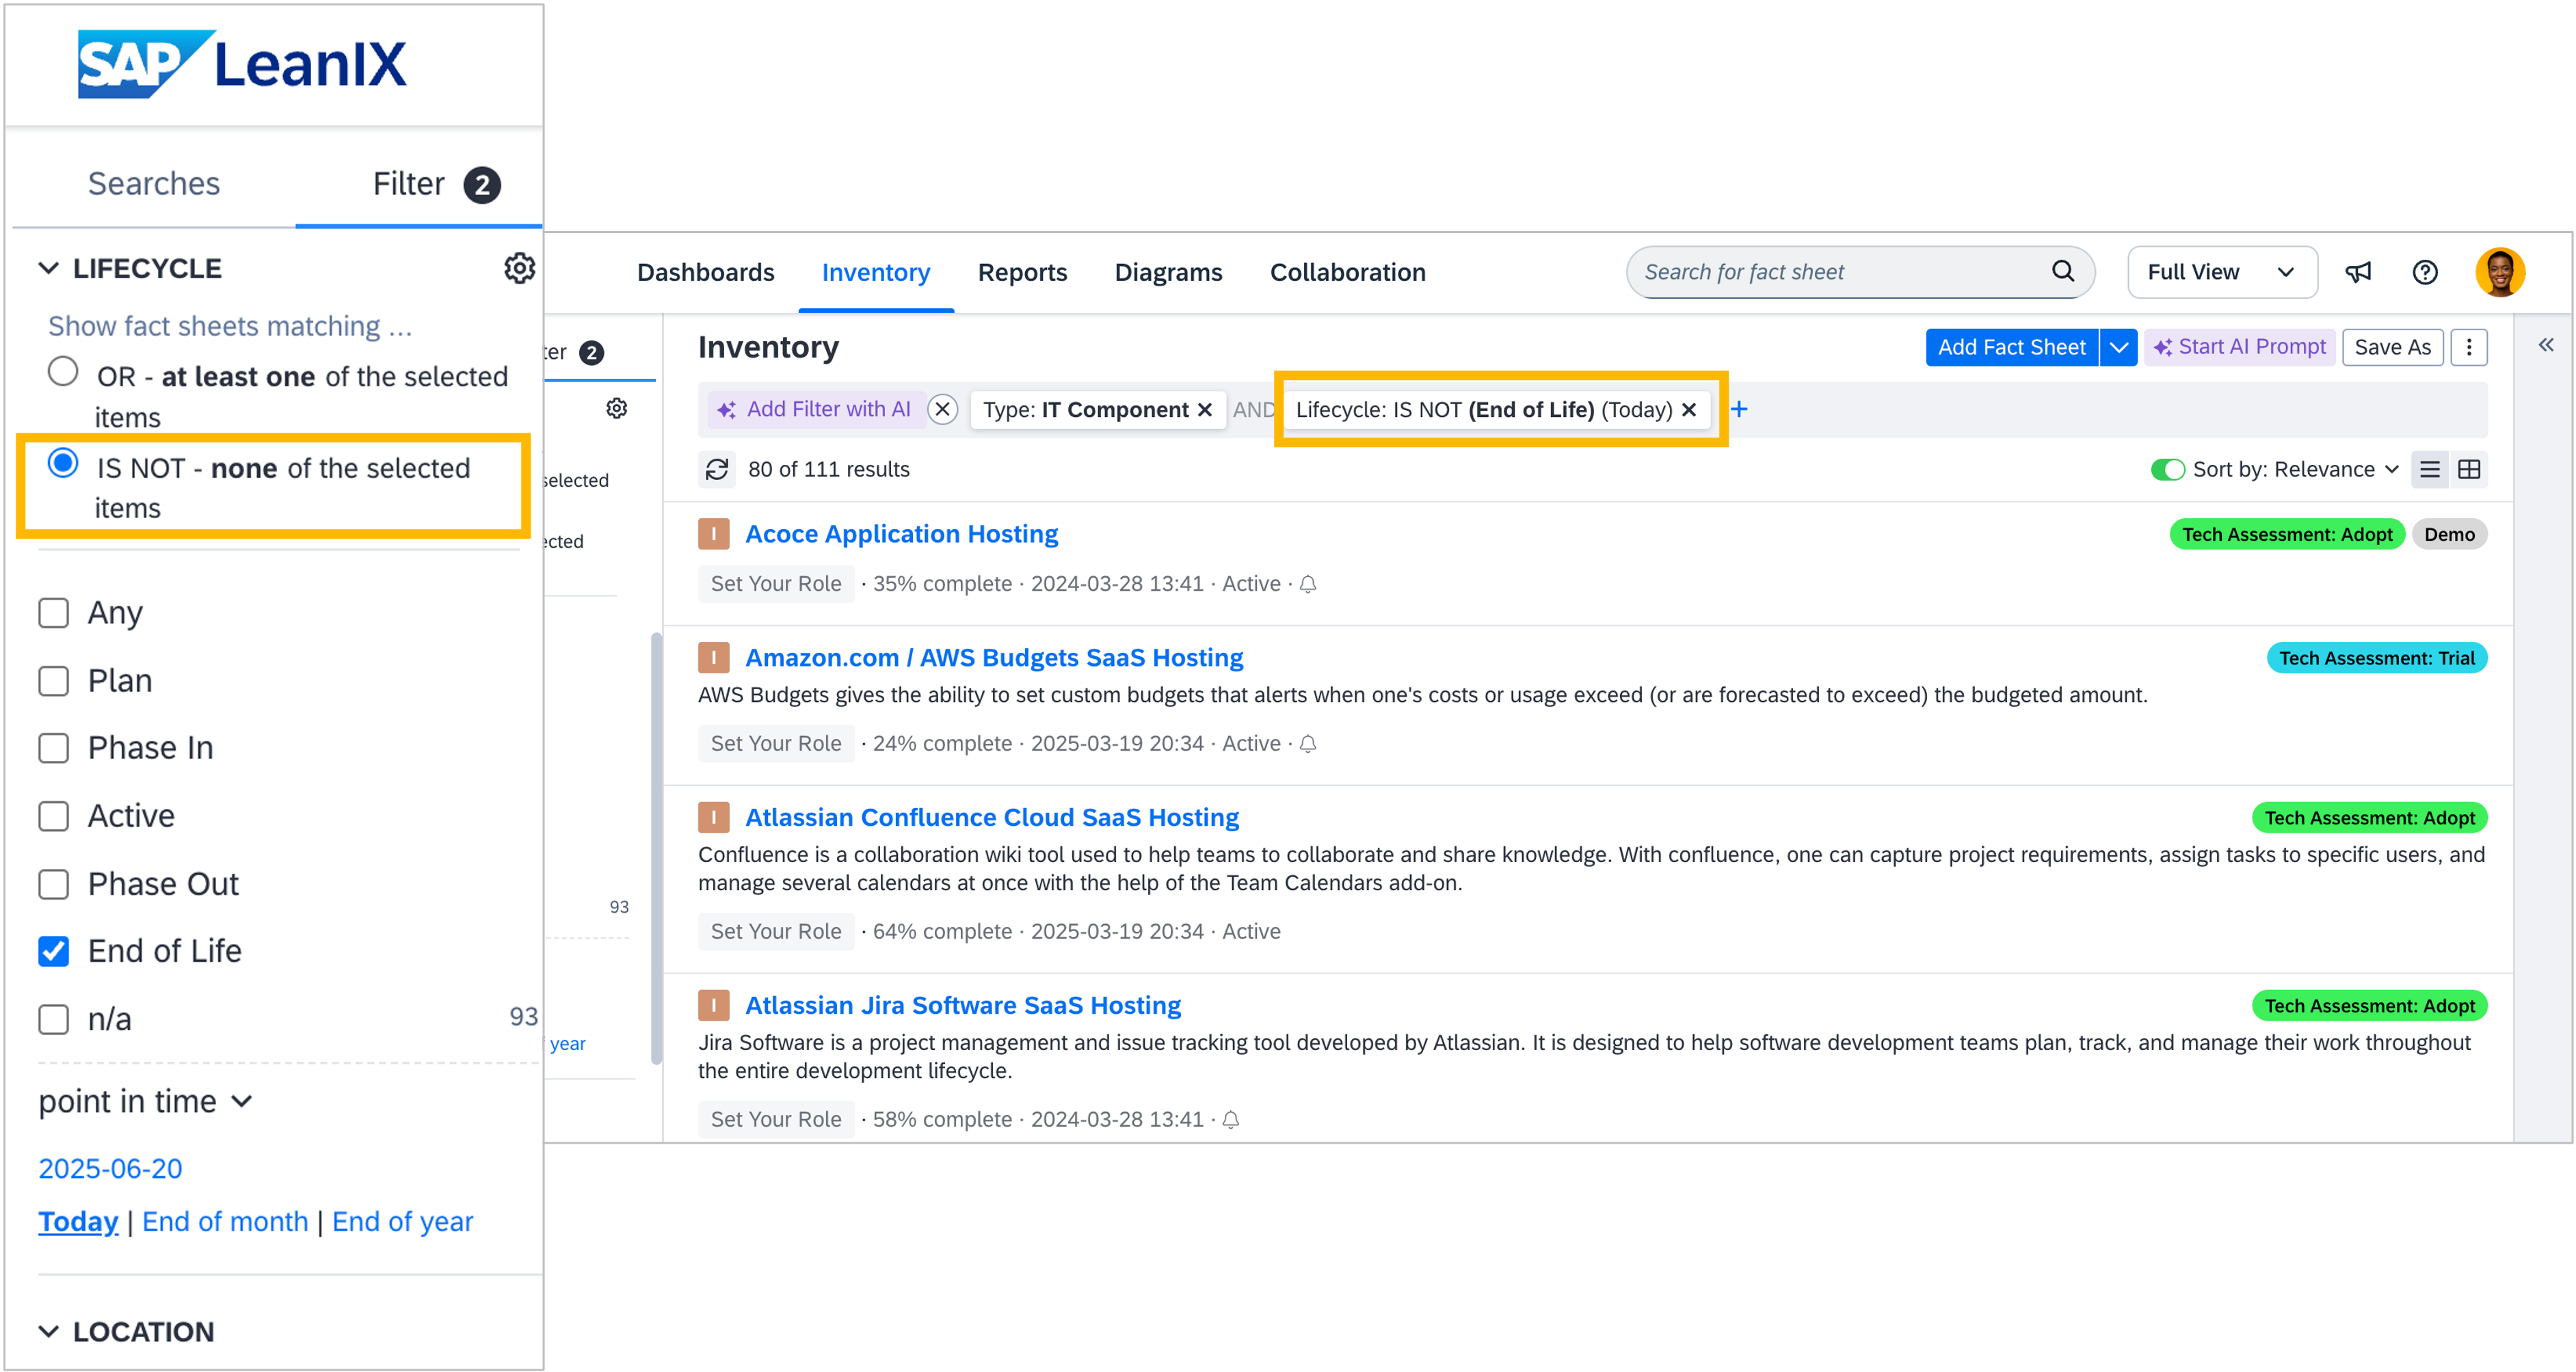Click the bell icon on Acoce Application Hosting
Image resolution: width=2576 pixels, height=1372 pixels.
(1308, 584)
